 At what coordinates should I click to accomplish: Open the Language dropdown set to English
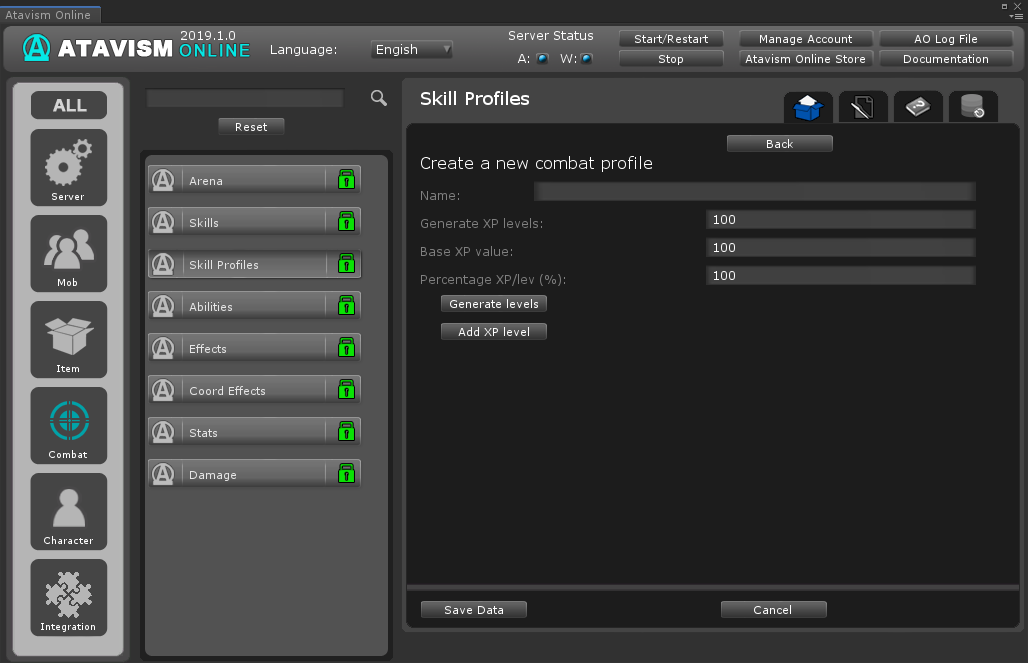[x=412, y=49]
